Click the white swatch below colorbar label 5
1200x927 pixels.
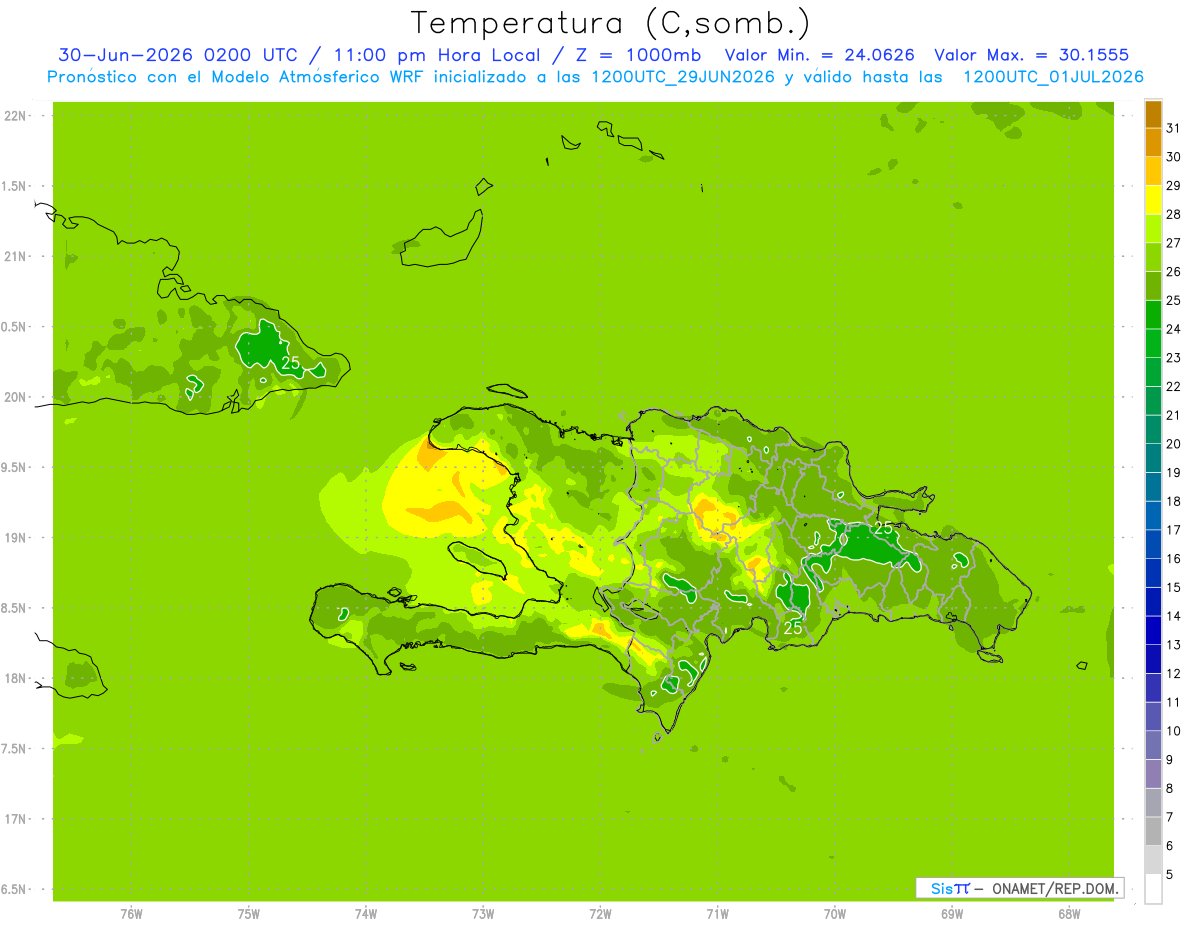coord(1153,888)
